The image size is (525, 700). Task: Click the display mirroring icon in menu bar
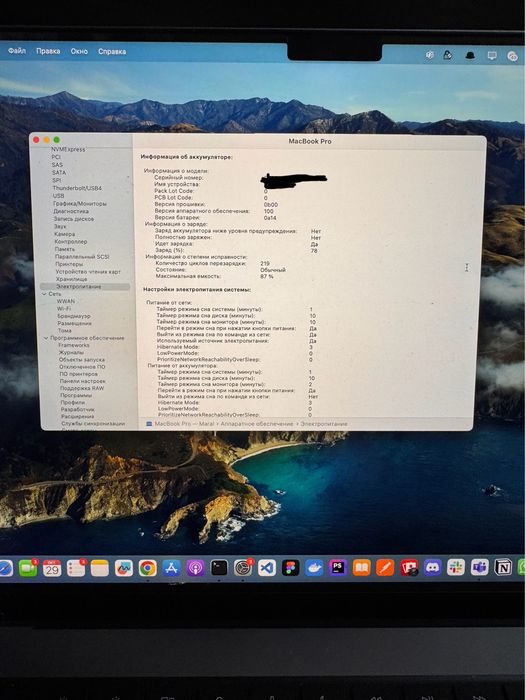click(x=492, y=55)
